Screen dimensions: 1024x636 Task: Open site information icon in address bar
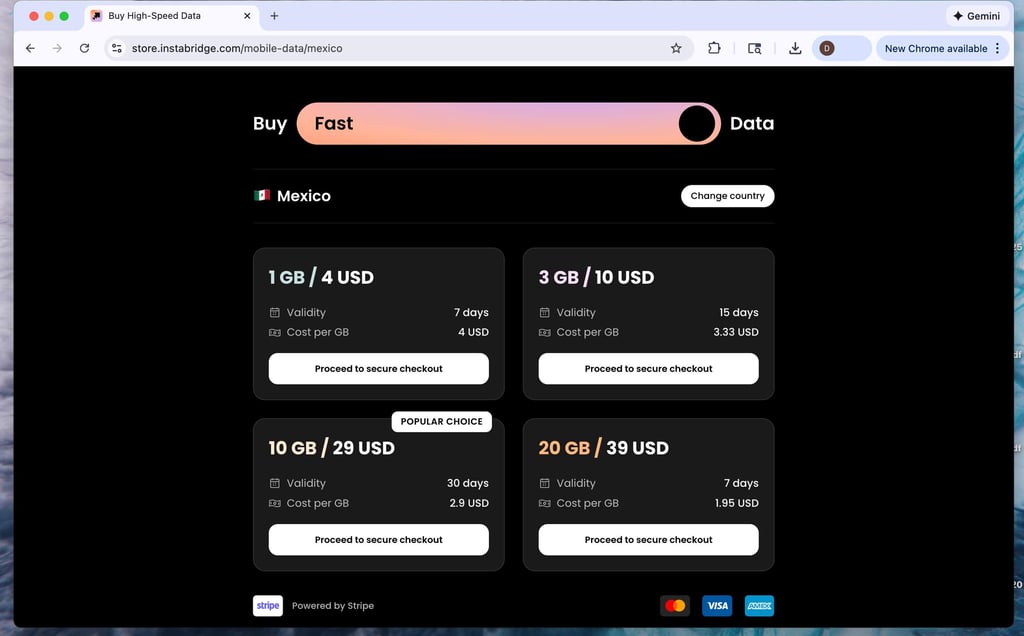pos(117,48)
